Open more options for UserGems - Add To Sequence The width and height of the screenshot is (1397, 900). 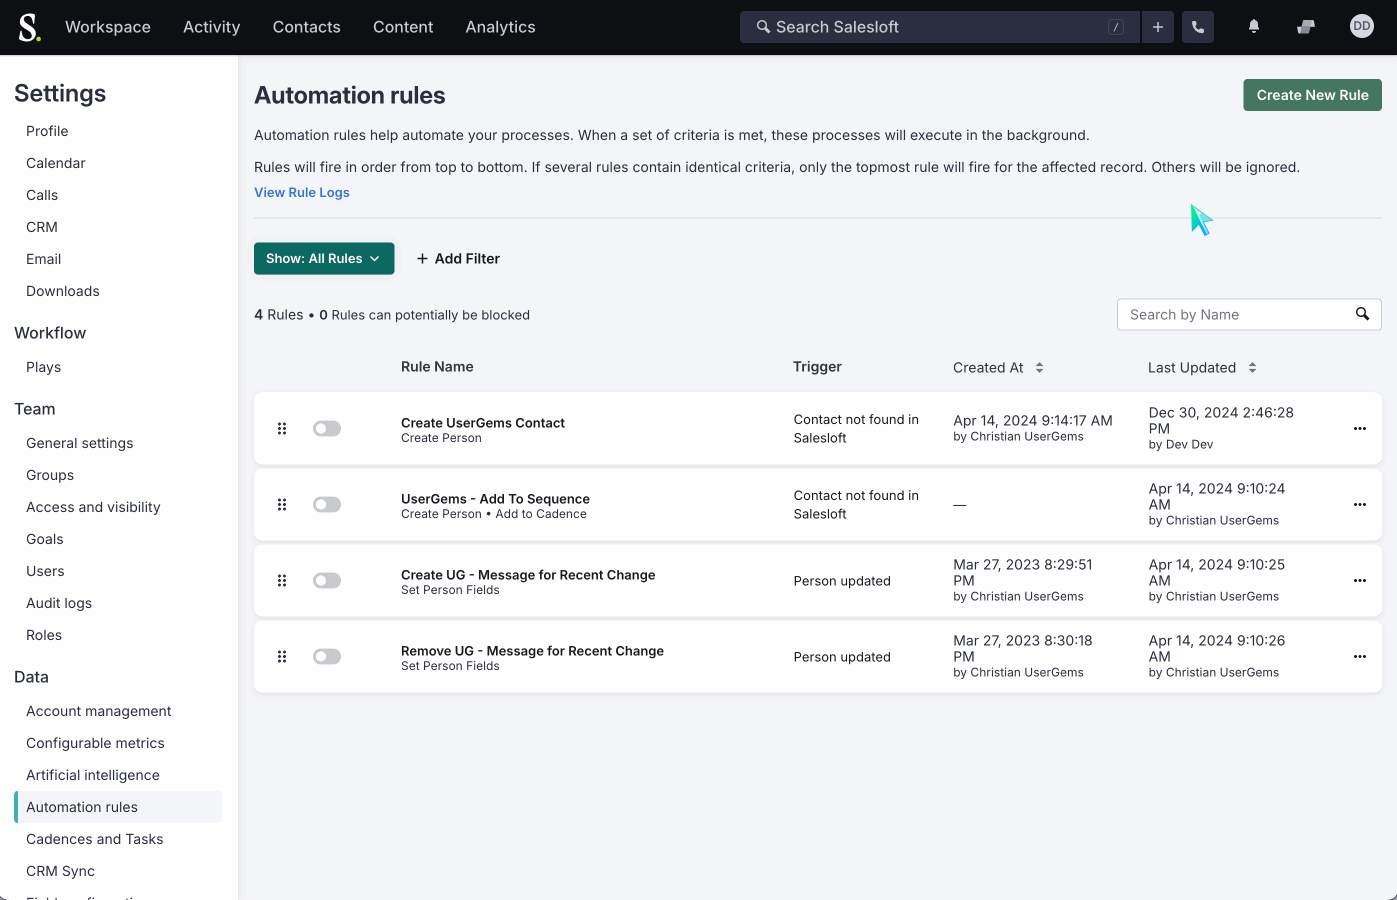(x=1360, y=504)
